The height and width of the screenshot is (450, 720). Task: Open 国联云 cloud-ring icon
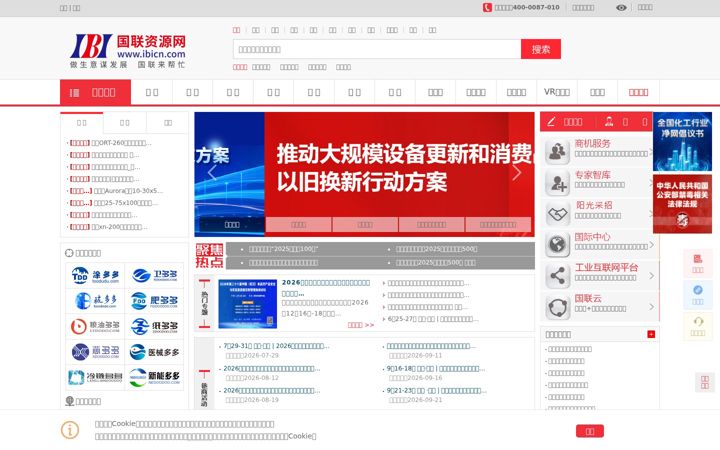pyautogui.click(x=557, y=306)
